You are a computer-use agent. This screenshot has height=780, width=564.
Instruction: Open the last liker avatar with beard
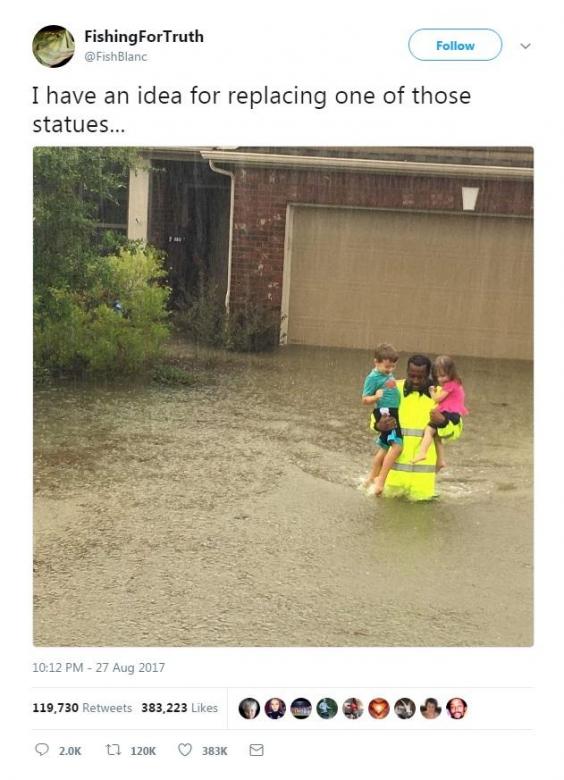(456, 708)
